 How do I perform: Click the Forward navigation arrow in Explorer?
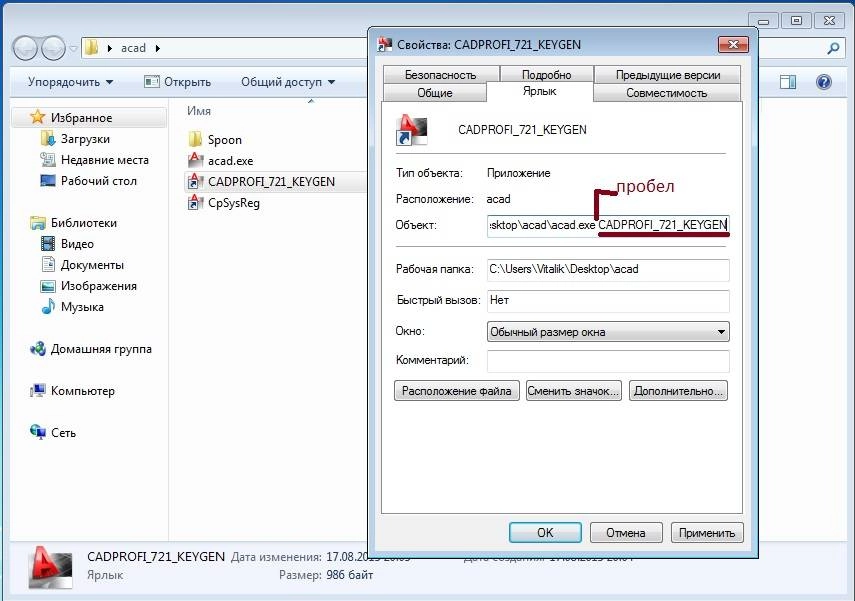click(x=53, y=48)
